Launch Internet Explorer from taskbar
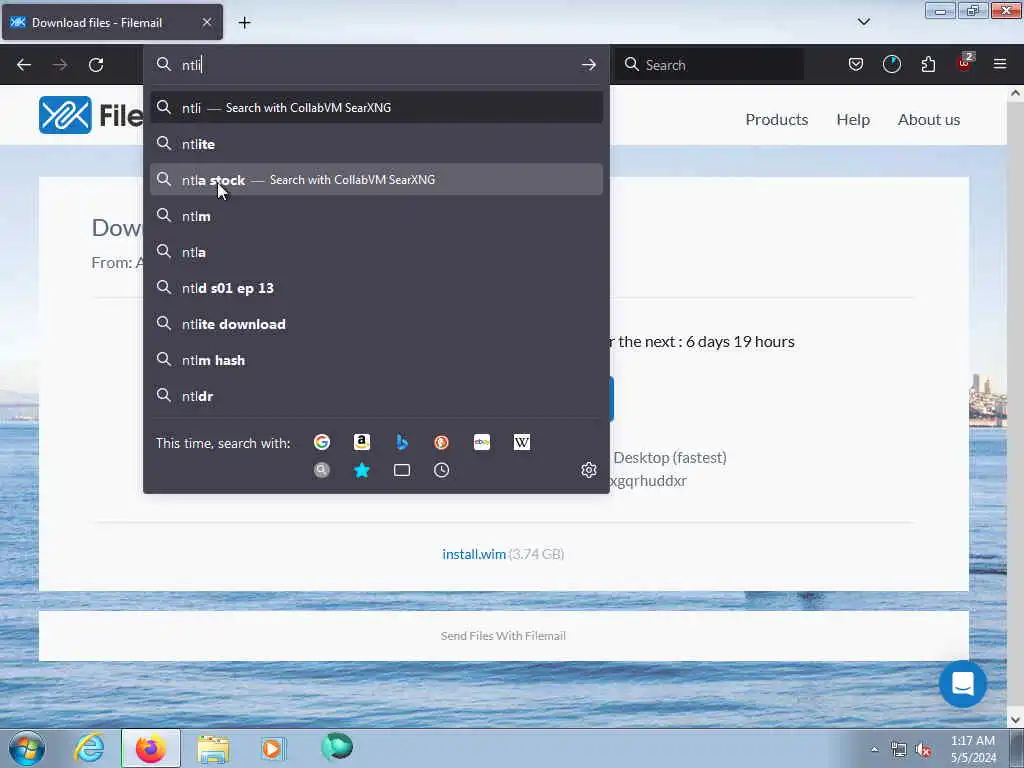1024x768 pixels. click(89, 748)
